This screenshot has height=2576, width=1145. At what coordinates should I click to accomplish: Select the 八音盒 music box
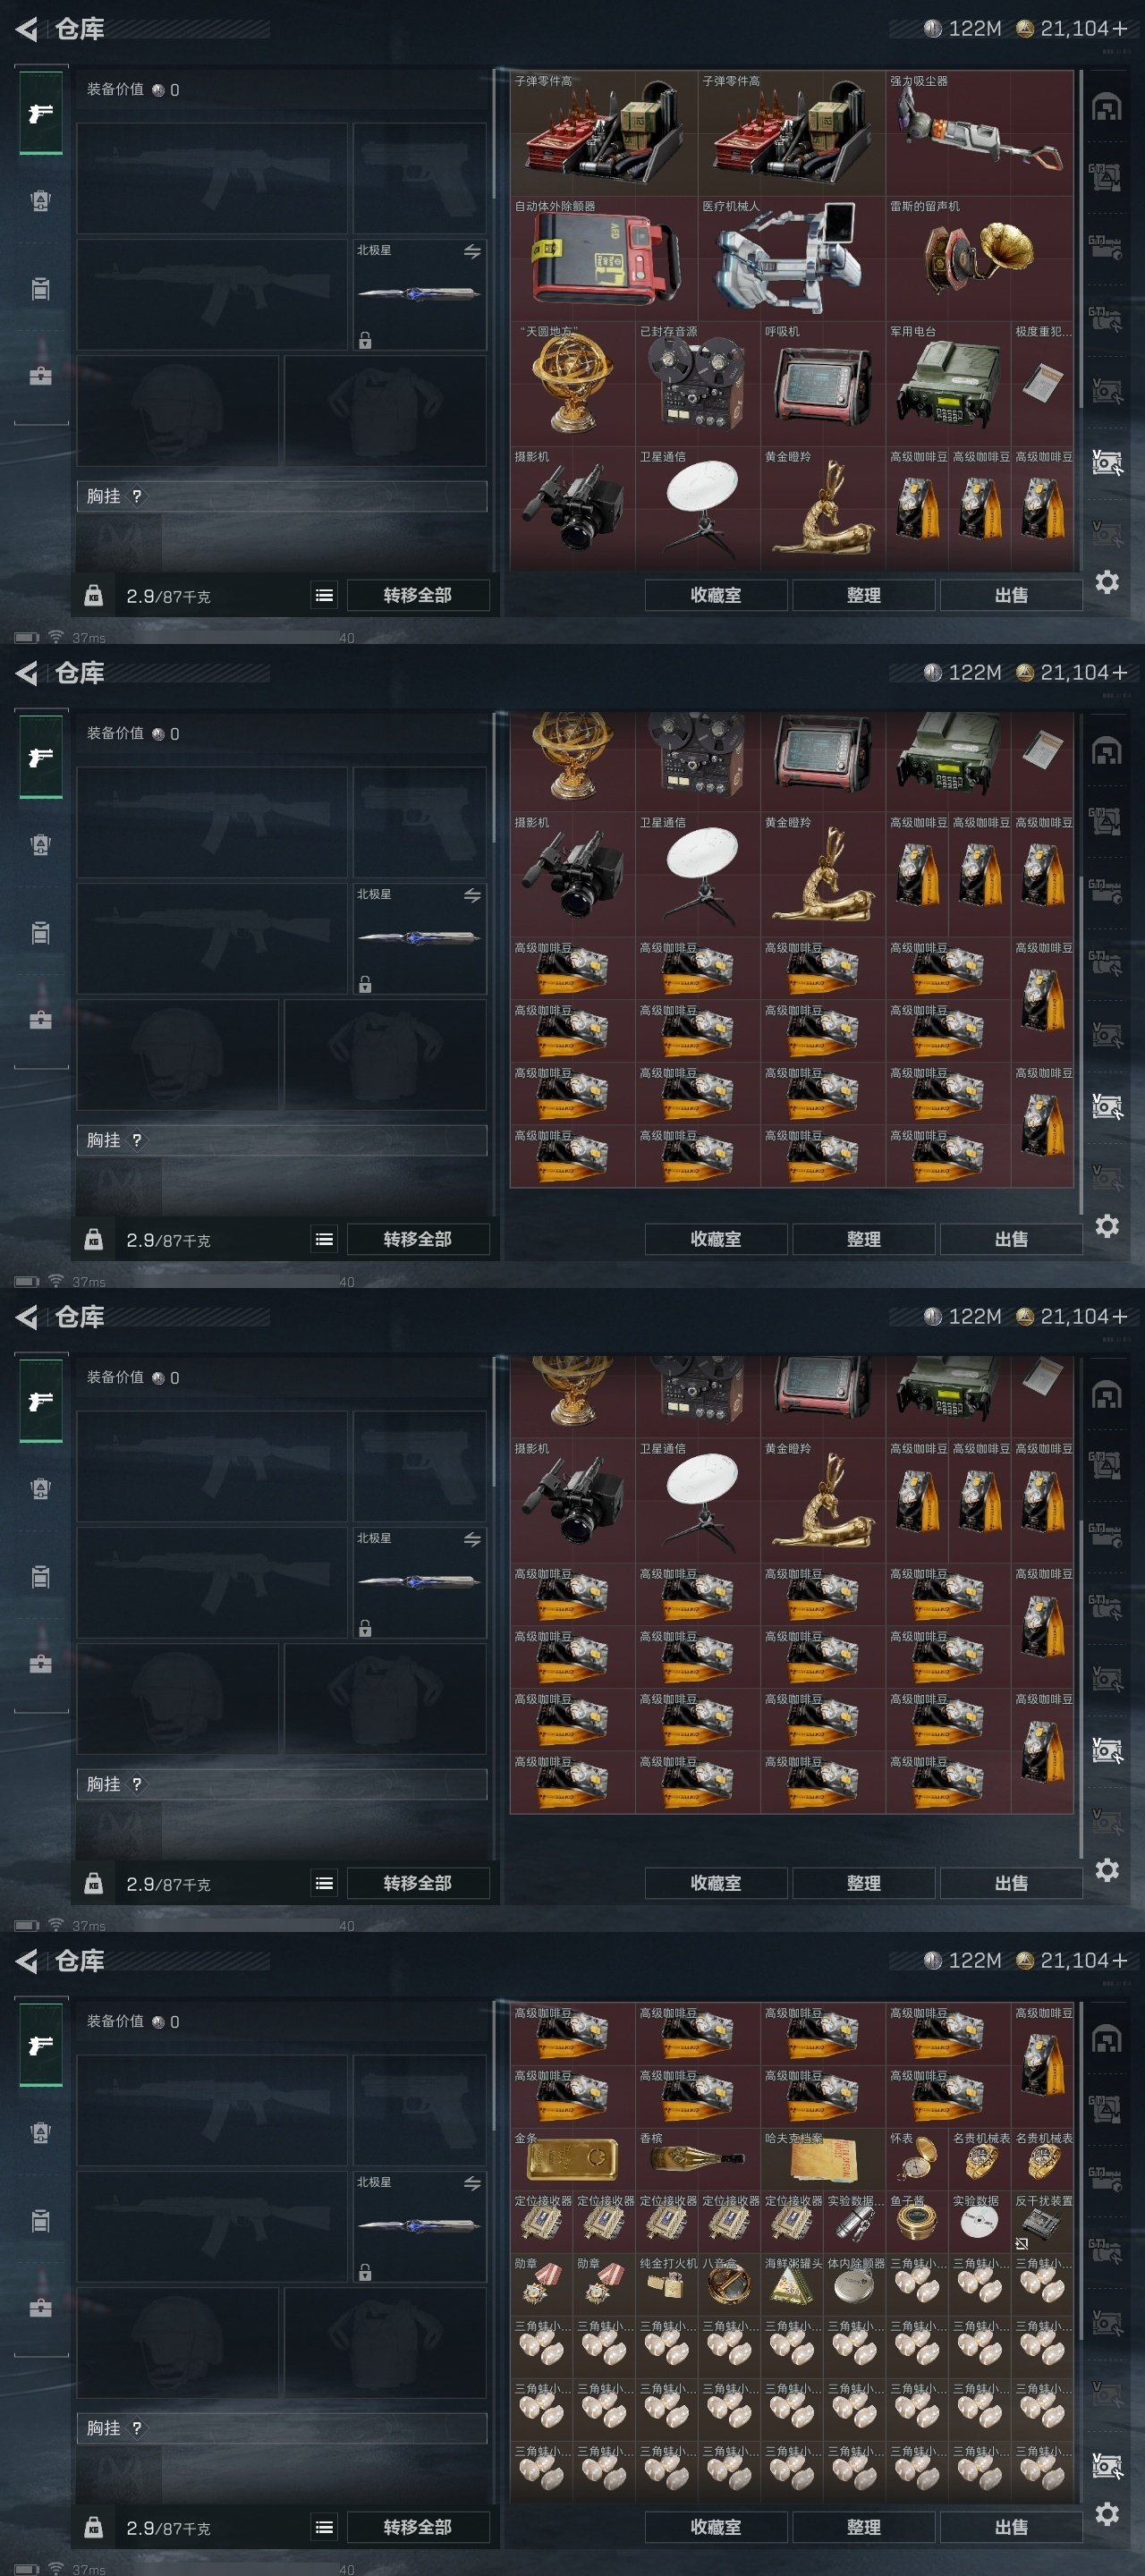point(729,2285)
